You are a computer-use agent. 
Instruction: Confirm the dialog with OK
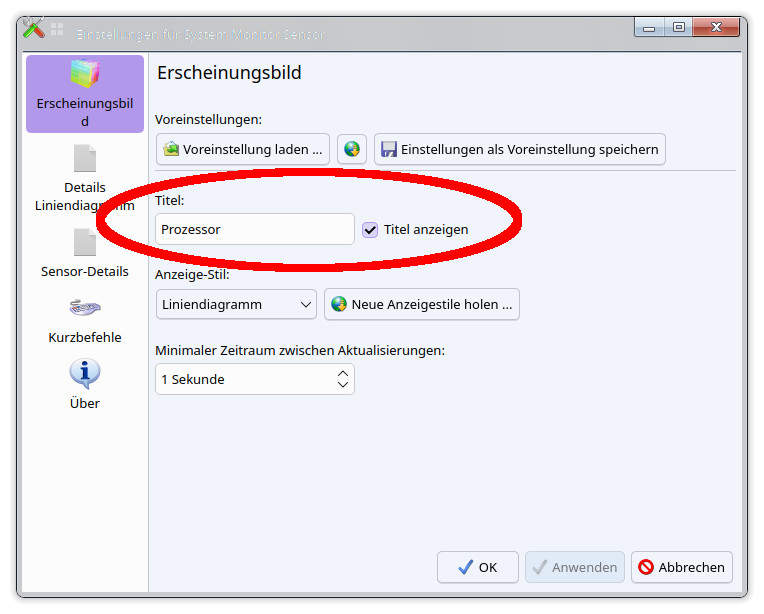[x=477, y=567]
